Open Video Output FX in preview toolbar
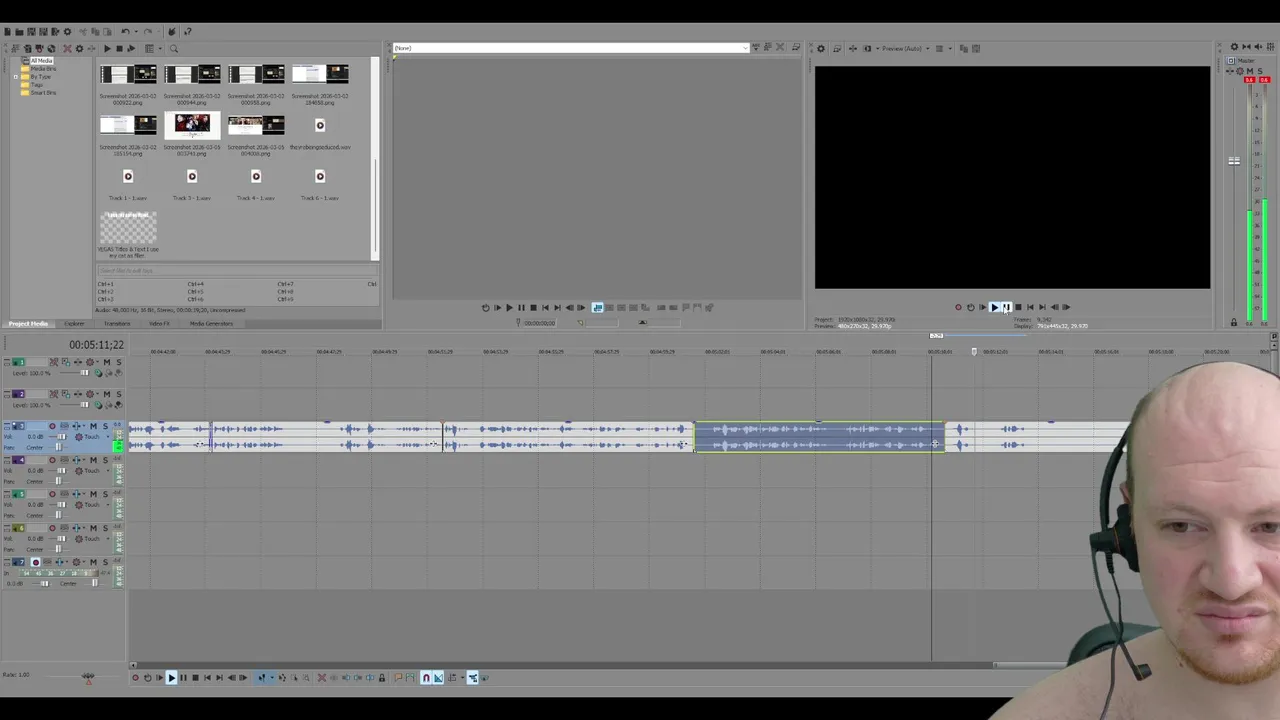The image size is (1280, 720). click(x=853, y=48)
